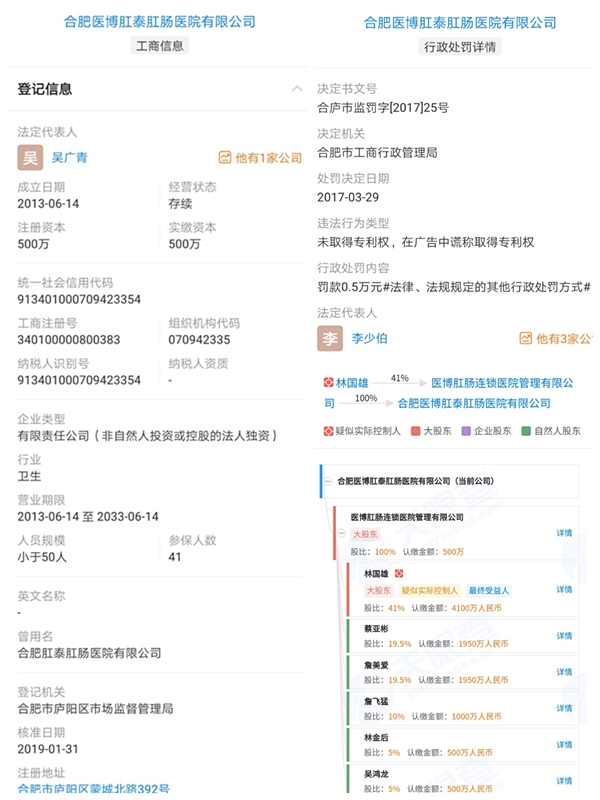Click penalty date 2017-03-29
The width and height of the screenshot is (600, 800).
(x=348, y=197)
